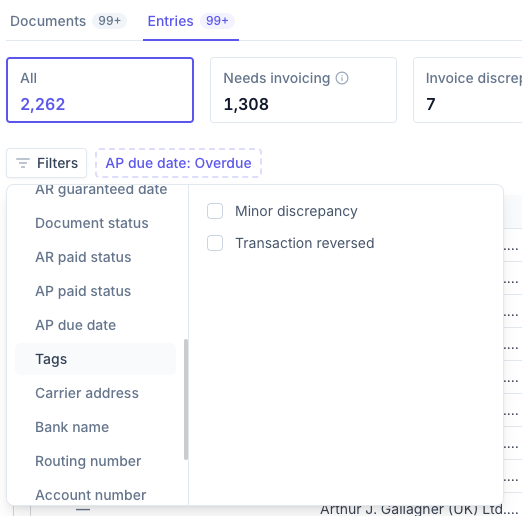Viewport: 522px width, 516px height.
Task: Open the Filters button
Action: pos(47,163)
